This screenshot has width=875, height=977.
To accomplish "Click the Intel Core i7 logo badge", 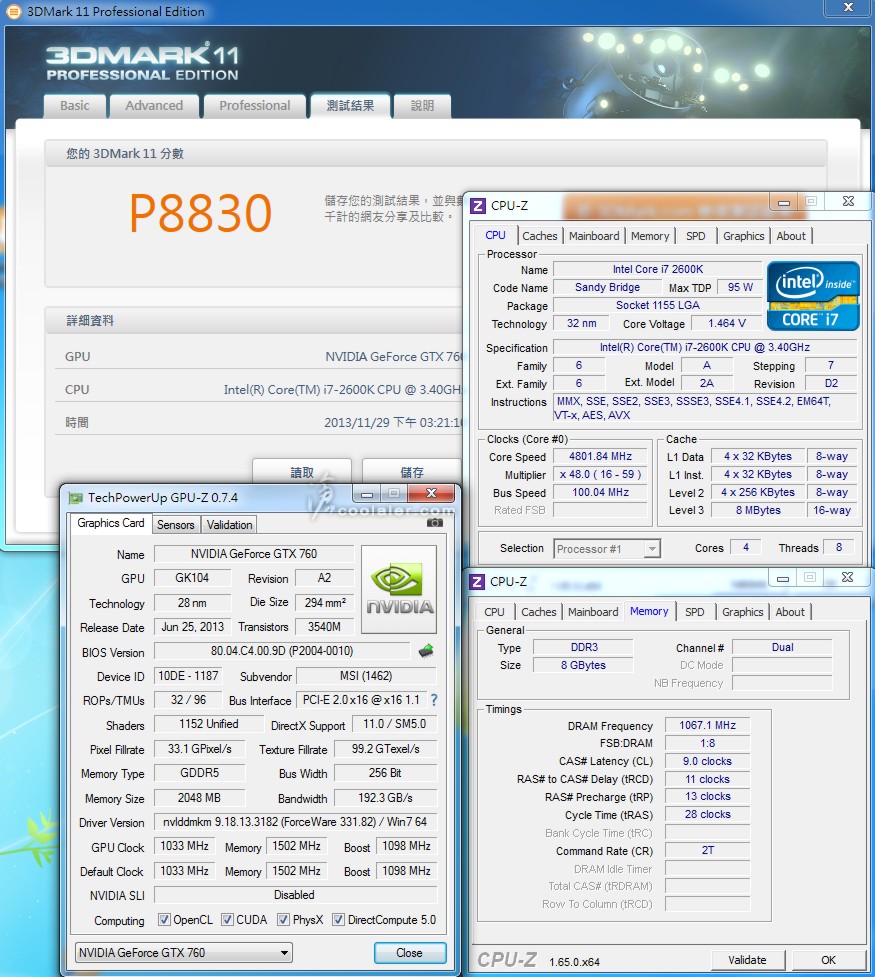I will pyautogui.click(x=813, y=295).
